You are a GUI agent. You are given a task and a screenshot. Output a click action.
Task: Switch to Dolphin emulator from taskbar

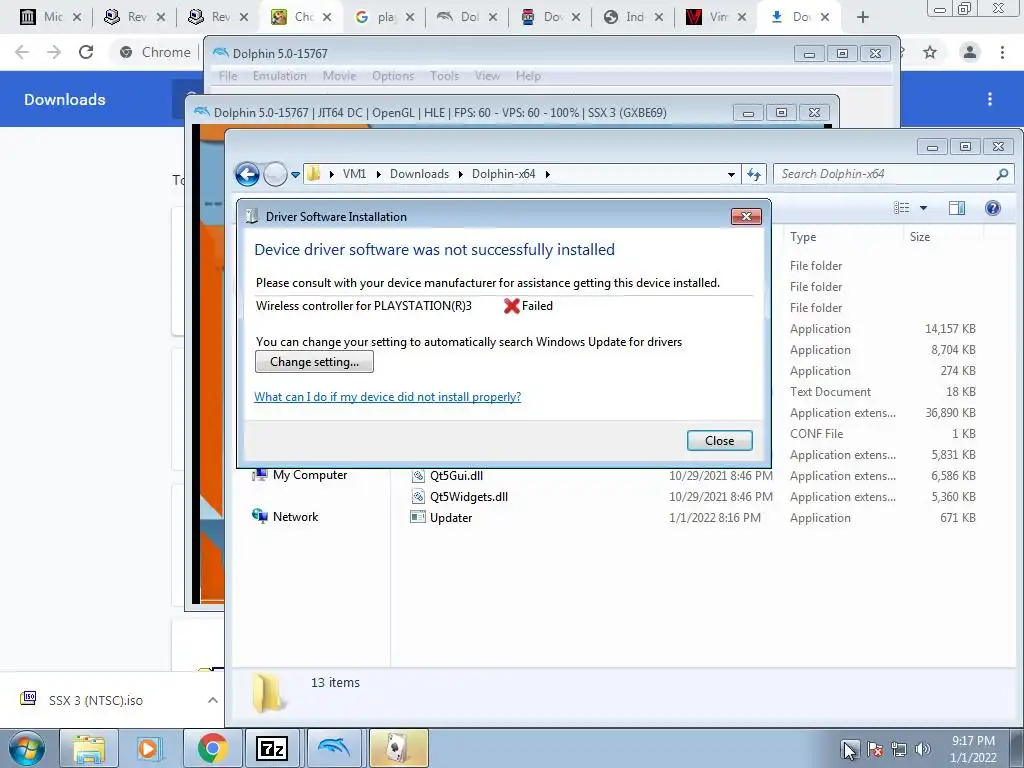[x=334, y=748]
